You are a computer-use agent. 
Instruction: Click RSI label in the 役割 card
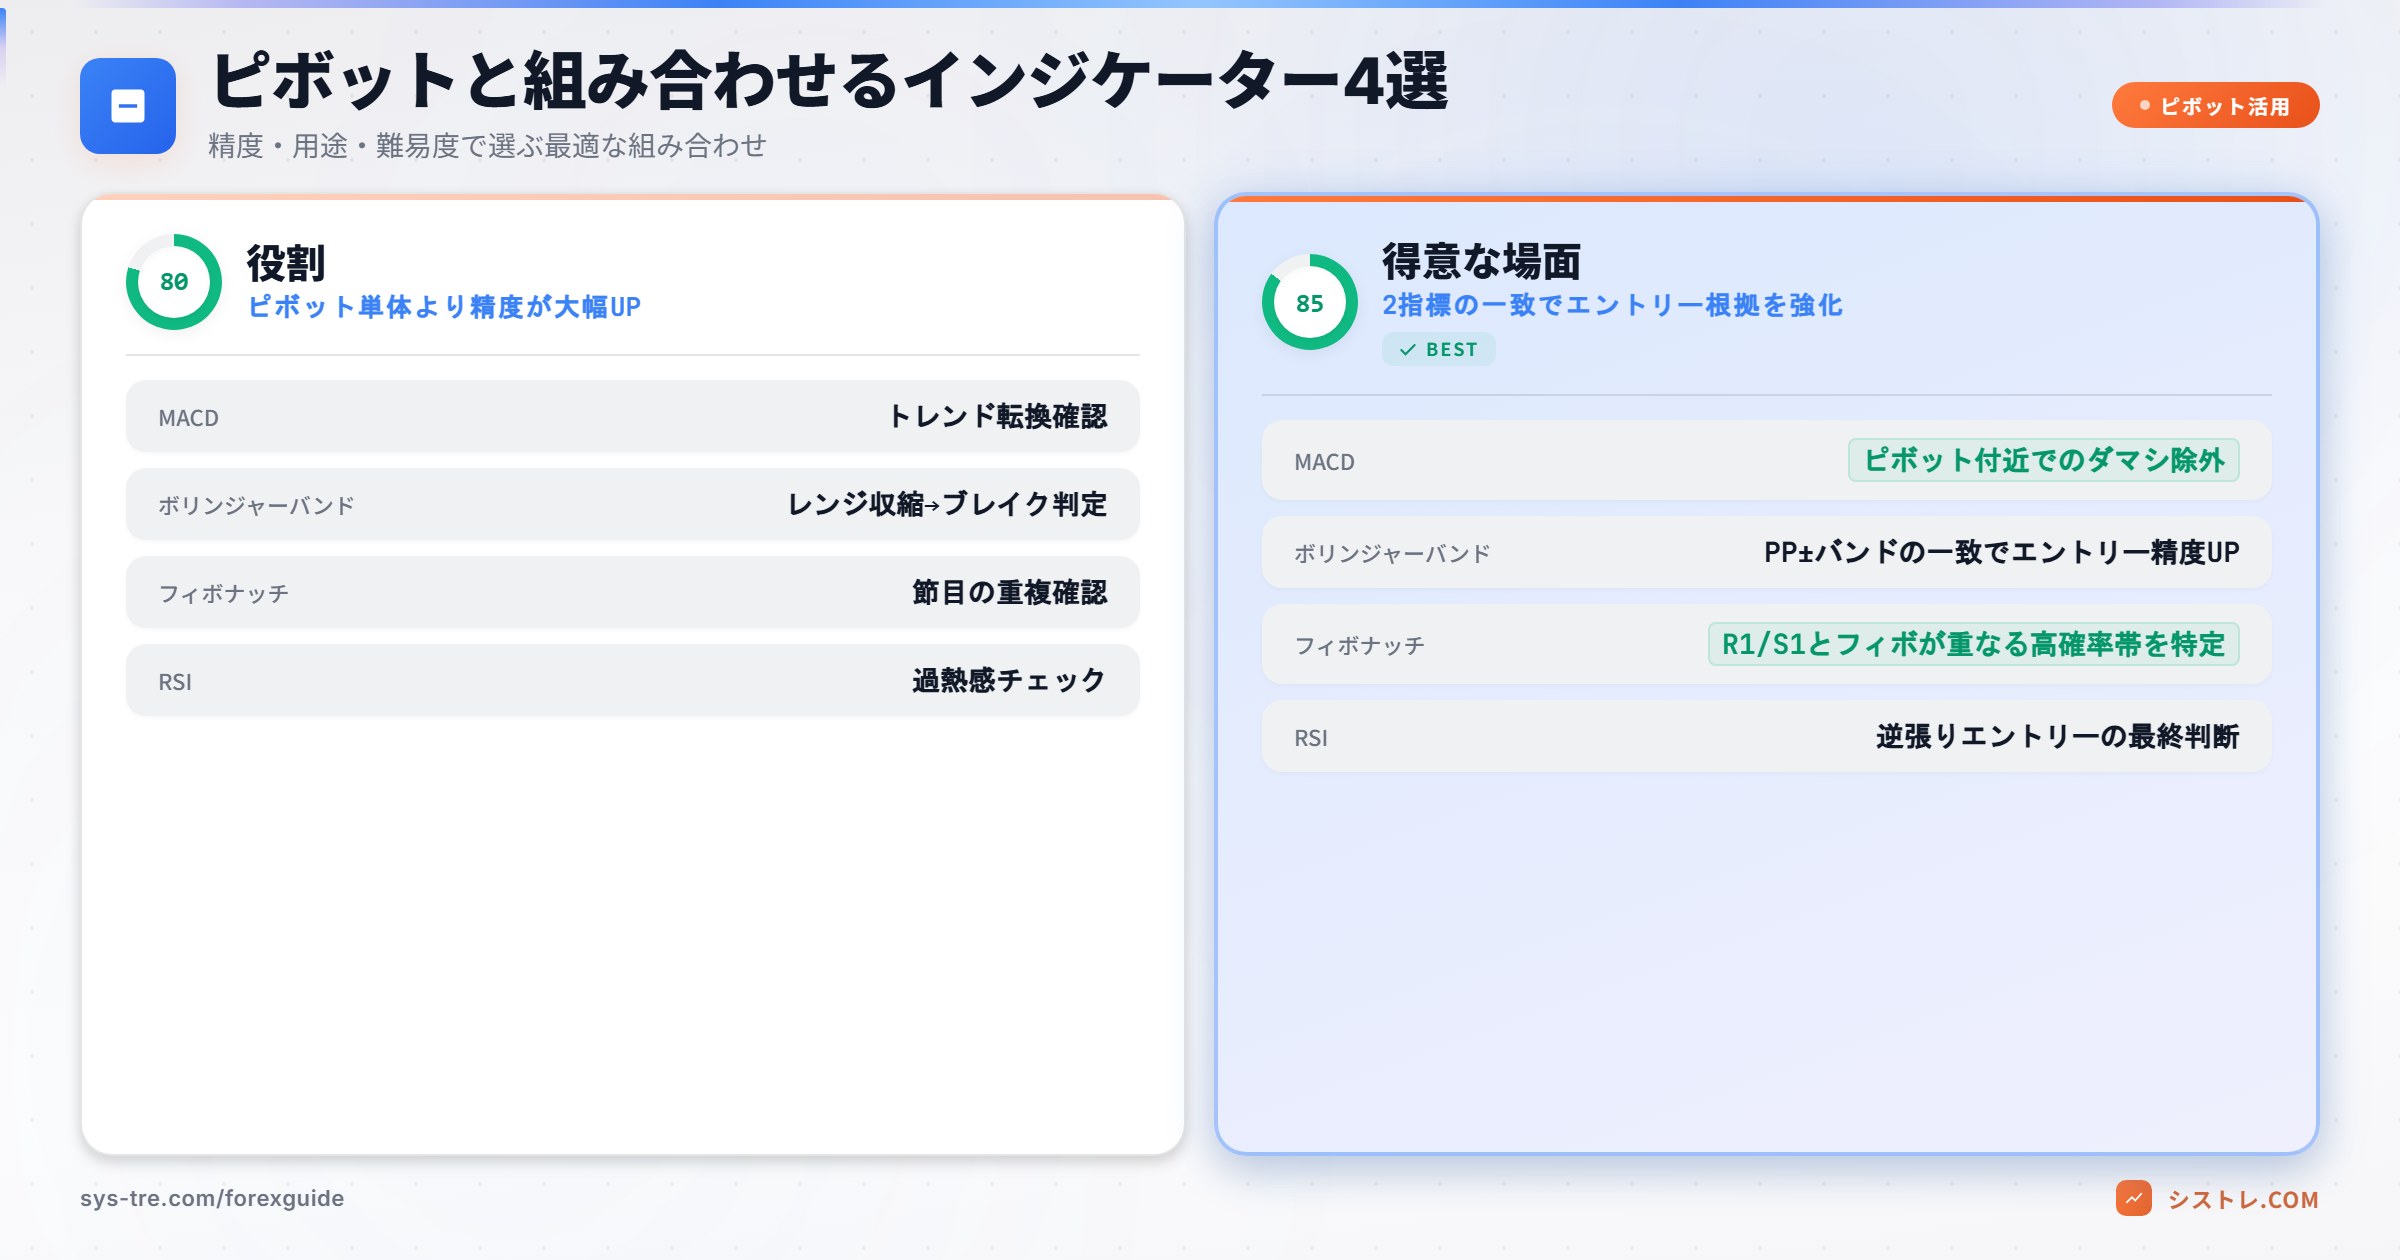175,682
